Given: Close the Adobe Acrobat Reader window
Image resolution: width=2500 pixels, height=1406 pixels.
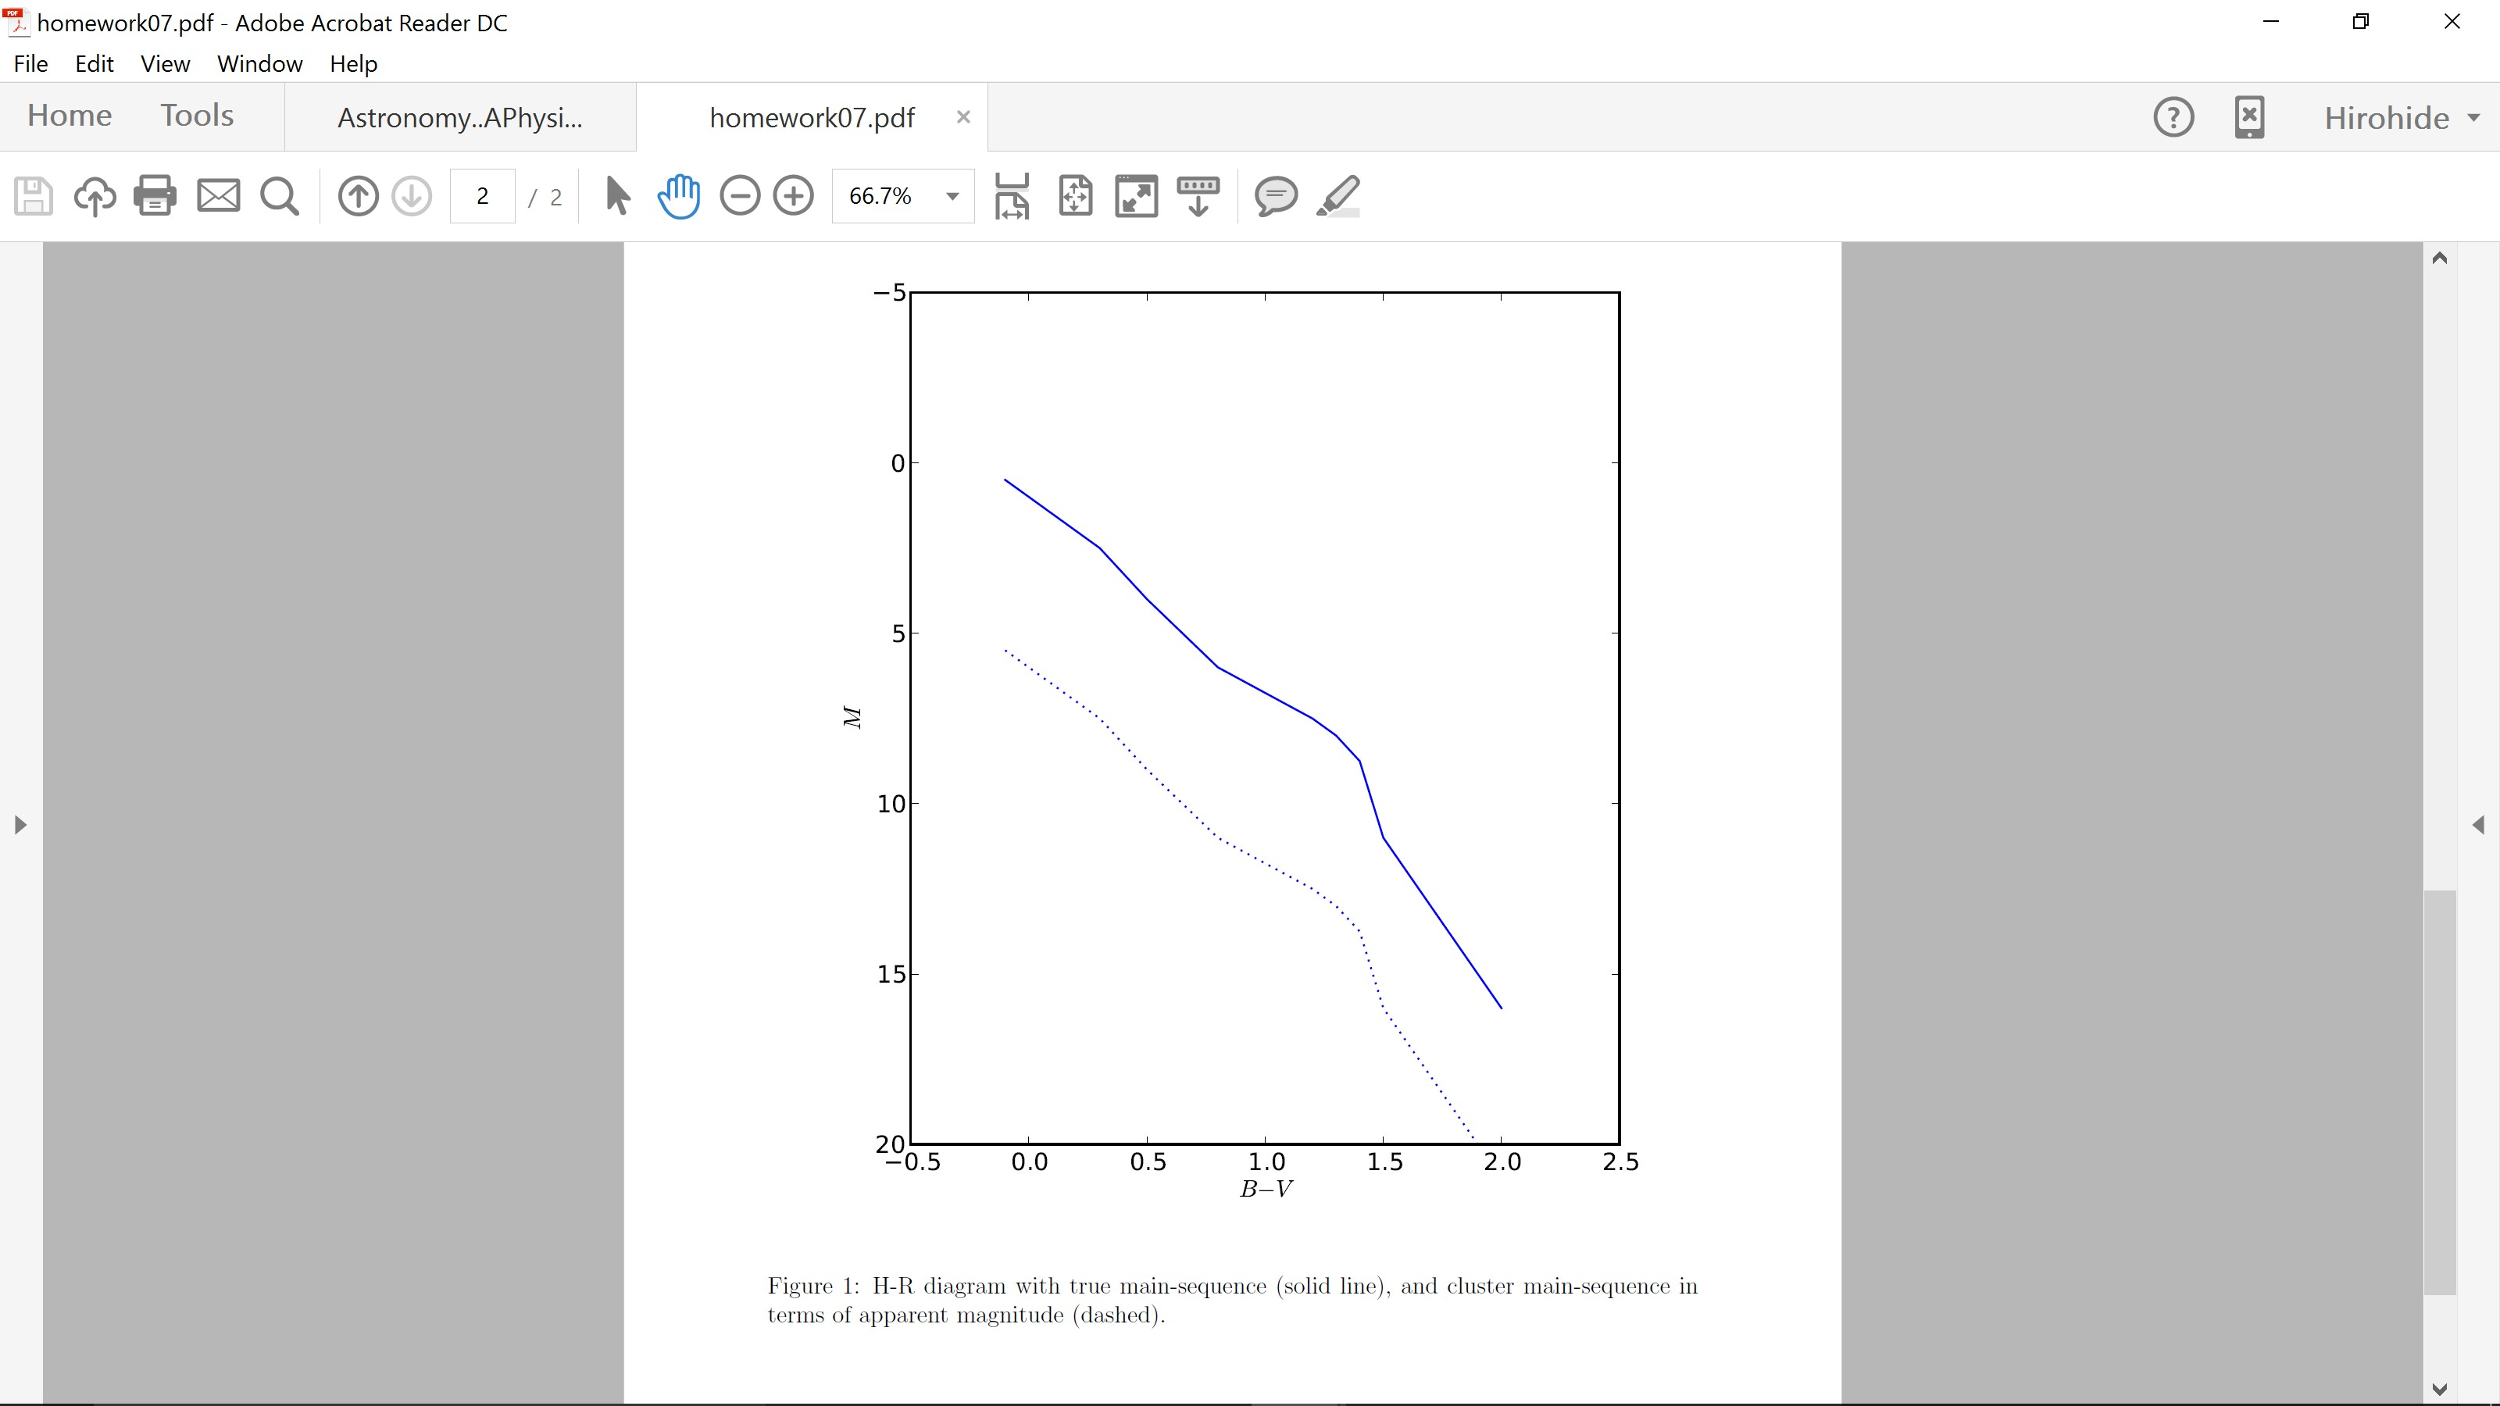Looking at the screenshot, I should (x=2452, y=22).
